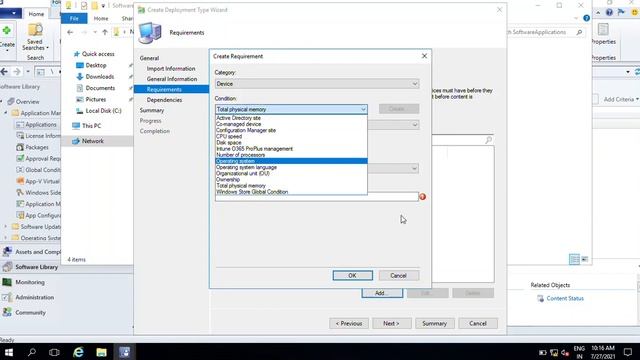Open the Category dropdown showing Device
The image size is (640, 360).
(x=317, y=84)
